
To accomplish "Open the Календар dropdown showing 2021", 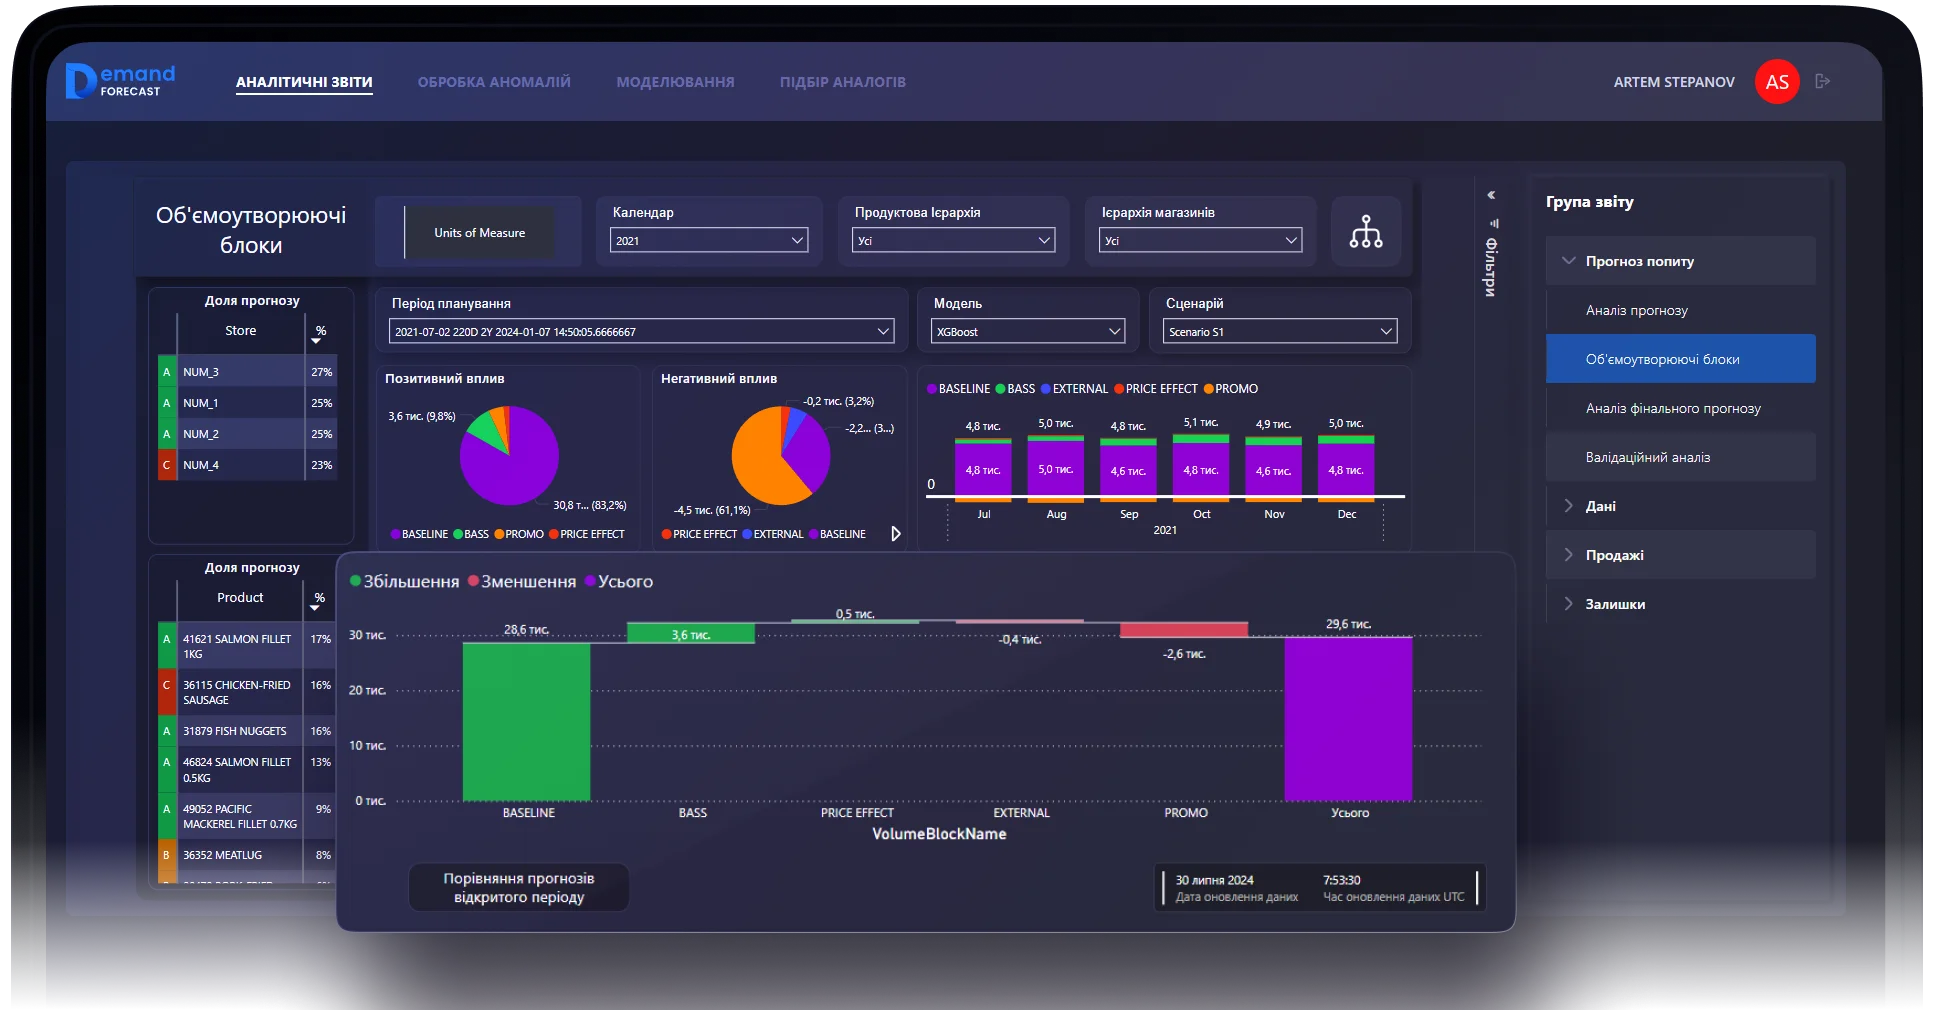I will click(x=708, y=240).
